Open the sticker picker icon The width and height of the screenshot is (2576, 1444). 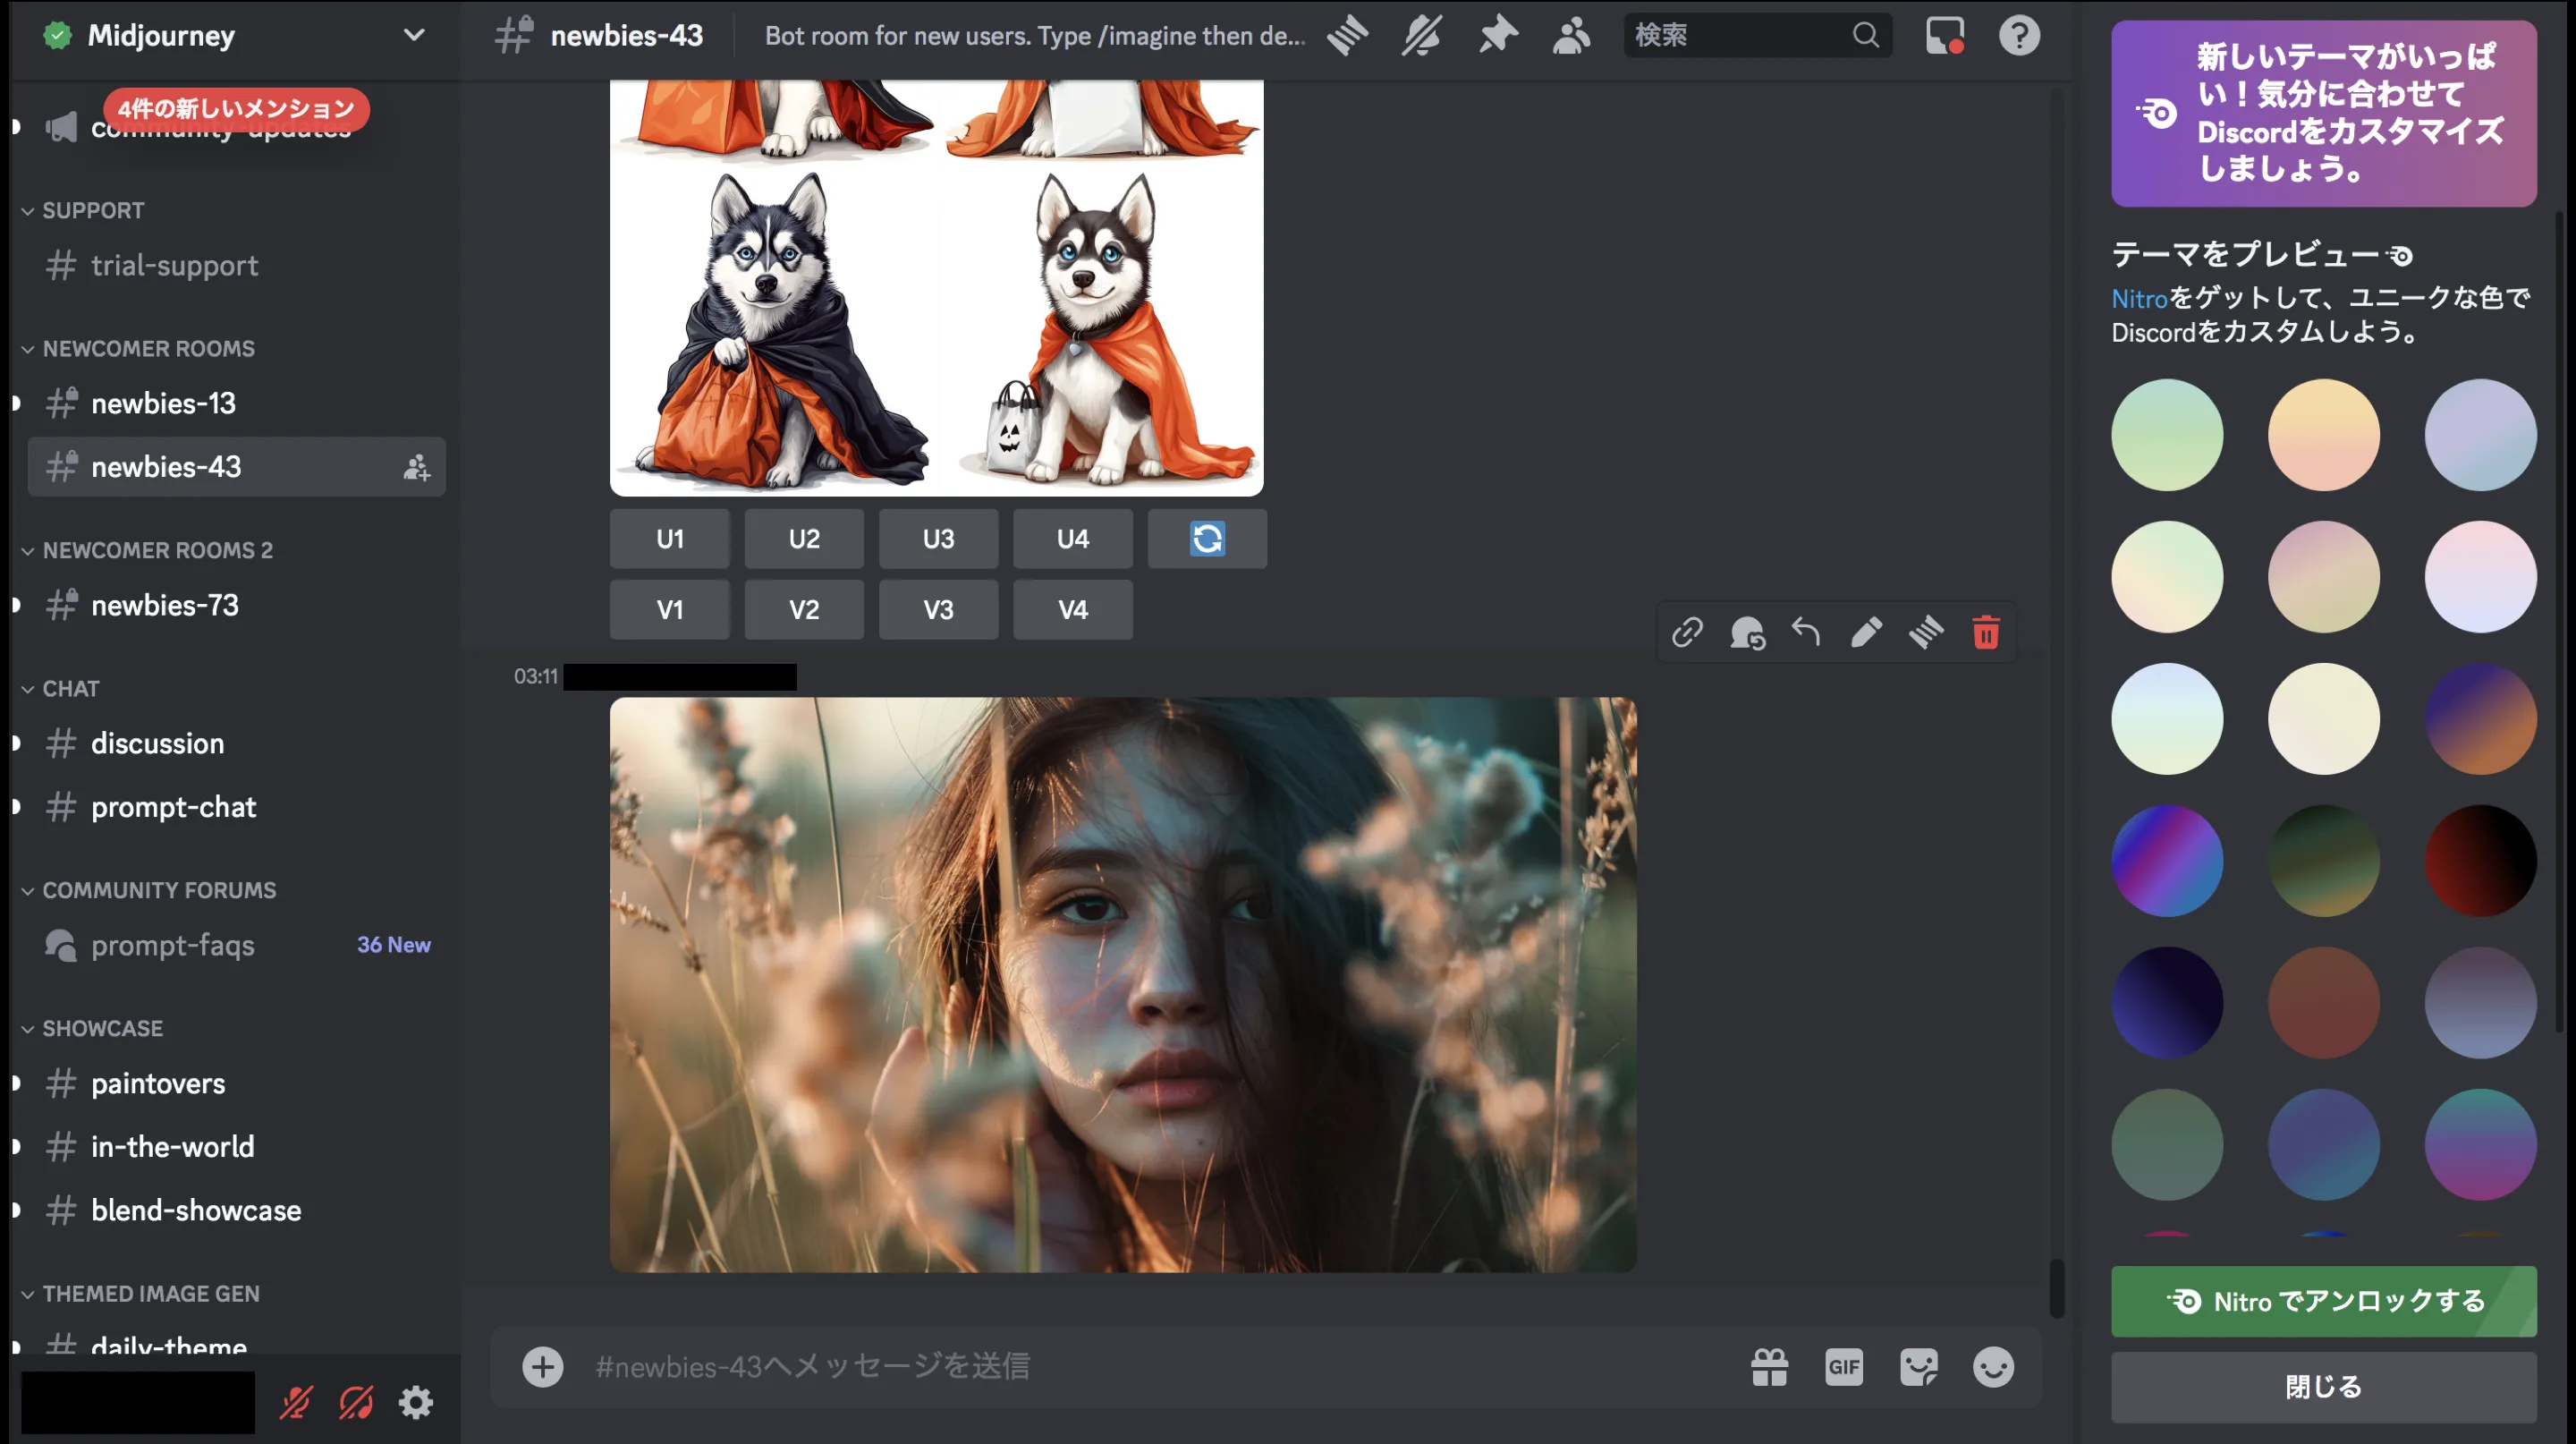pos(1919,1367)
